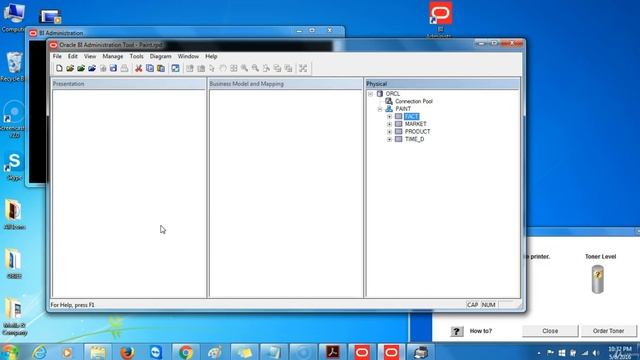Image resolution: width=640 pixels, height=360 pixels.
Task: Click the greyed pointer Select tool icon
Action: pyautogui.click(x=212, y=68)
